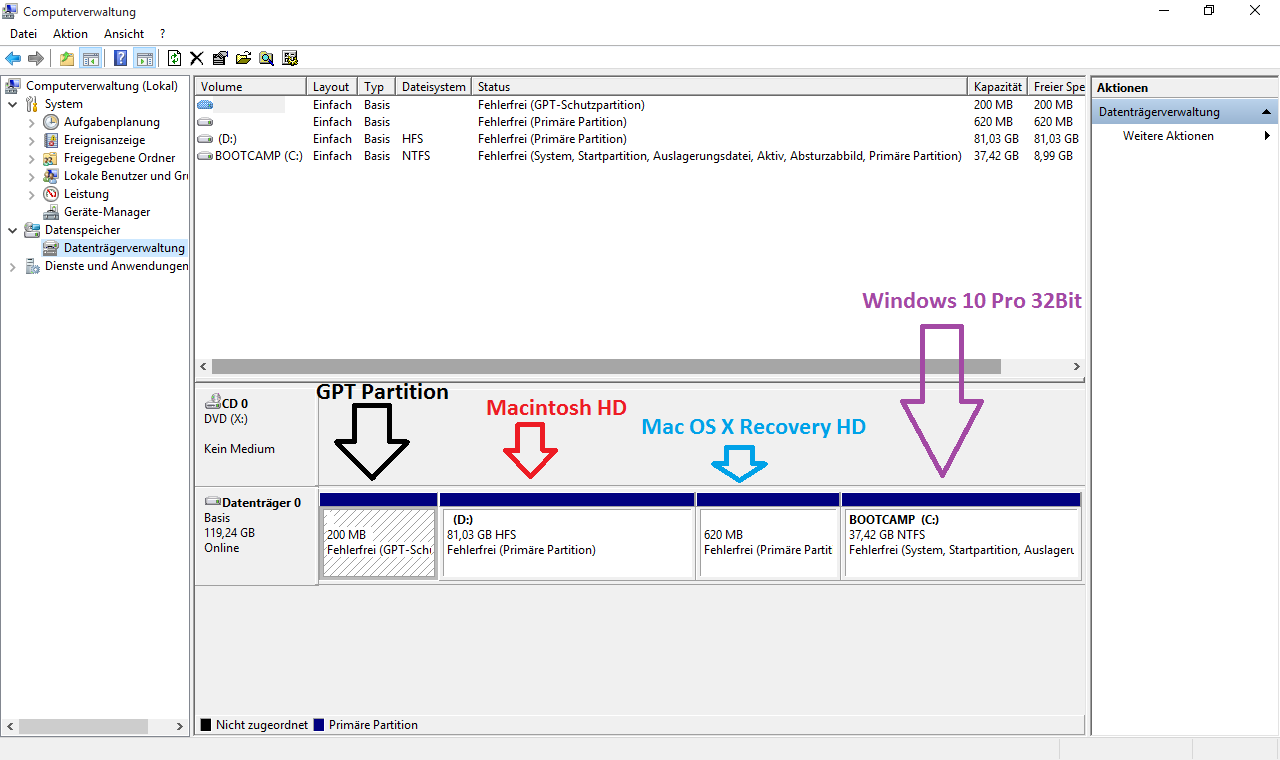The height and width of the screenshot is (760, 1280).
Task: Select the Freigegebene Ordner icon
Action: pyautogui.click(x=51, y=158)
